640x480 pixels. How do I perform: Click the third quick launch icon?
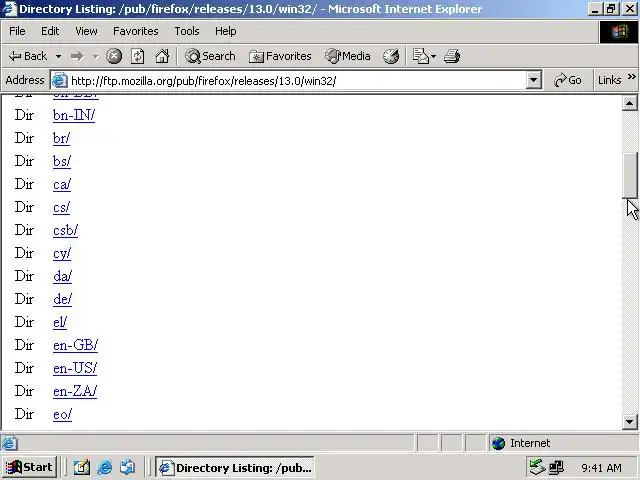pos(128,467)
